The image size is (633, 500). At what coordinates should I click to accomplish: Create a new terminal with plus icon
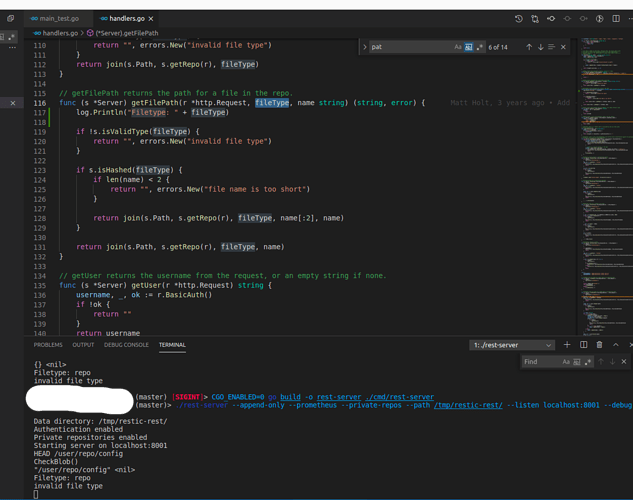pos(567,345)
